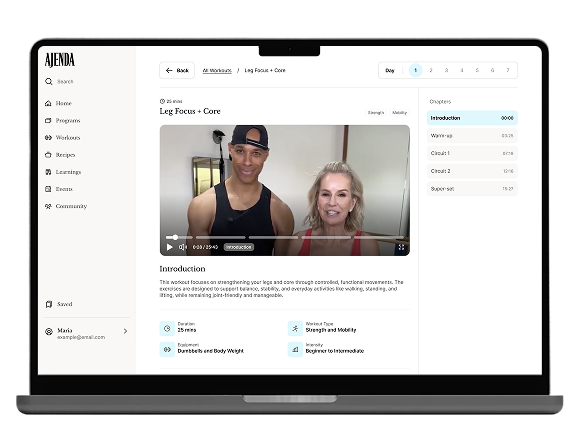Click the Introduction heading below video

[x=182, y=269]
